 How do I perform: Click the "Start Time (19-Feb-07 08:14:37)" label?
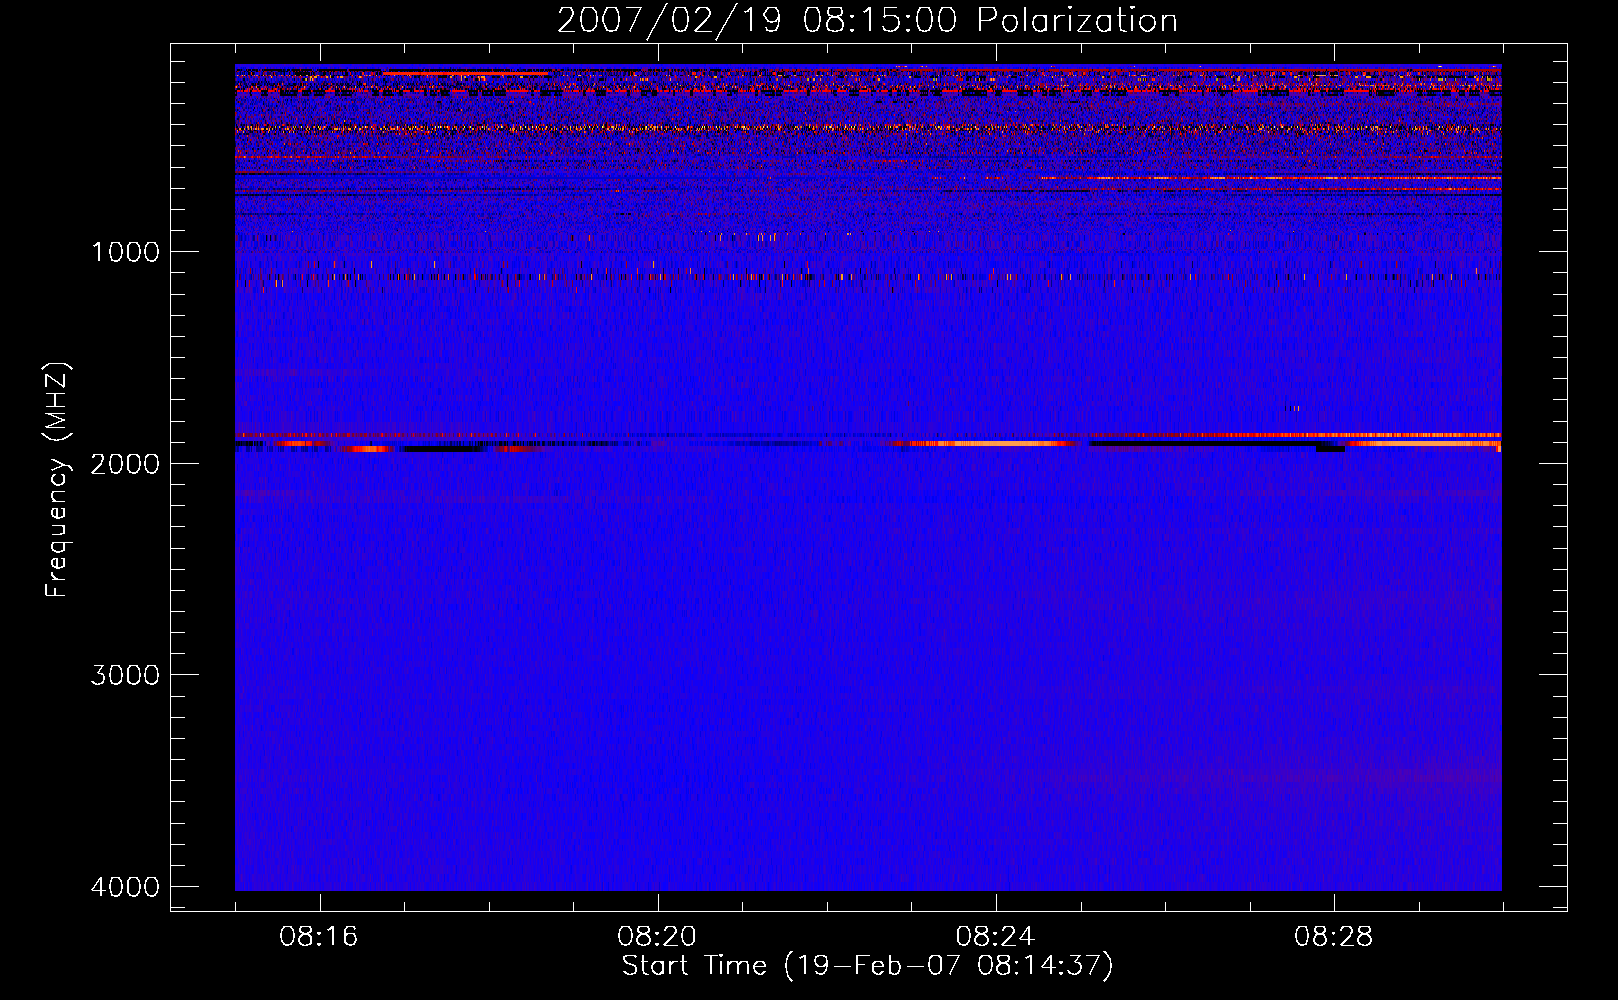tap(867, 966)
